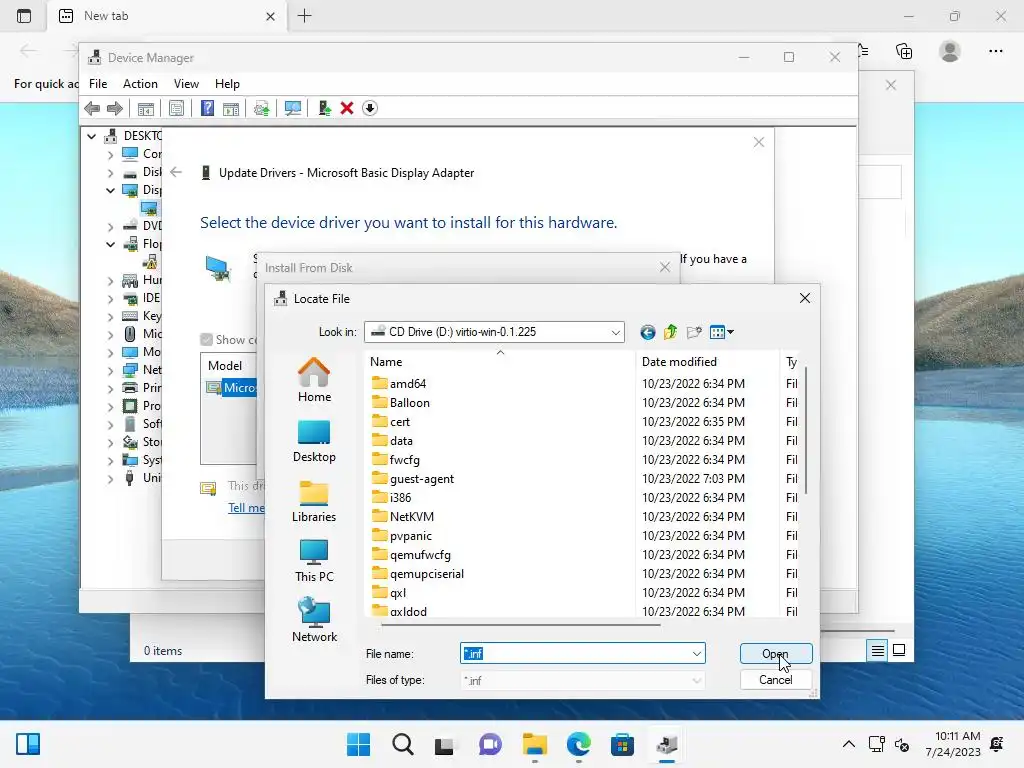Select the amd64 folder

[399, 383]
